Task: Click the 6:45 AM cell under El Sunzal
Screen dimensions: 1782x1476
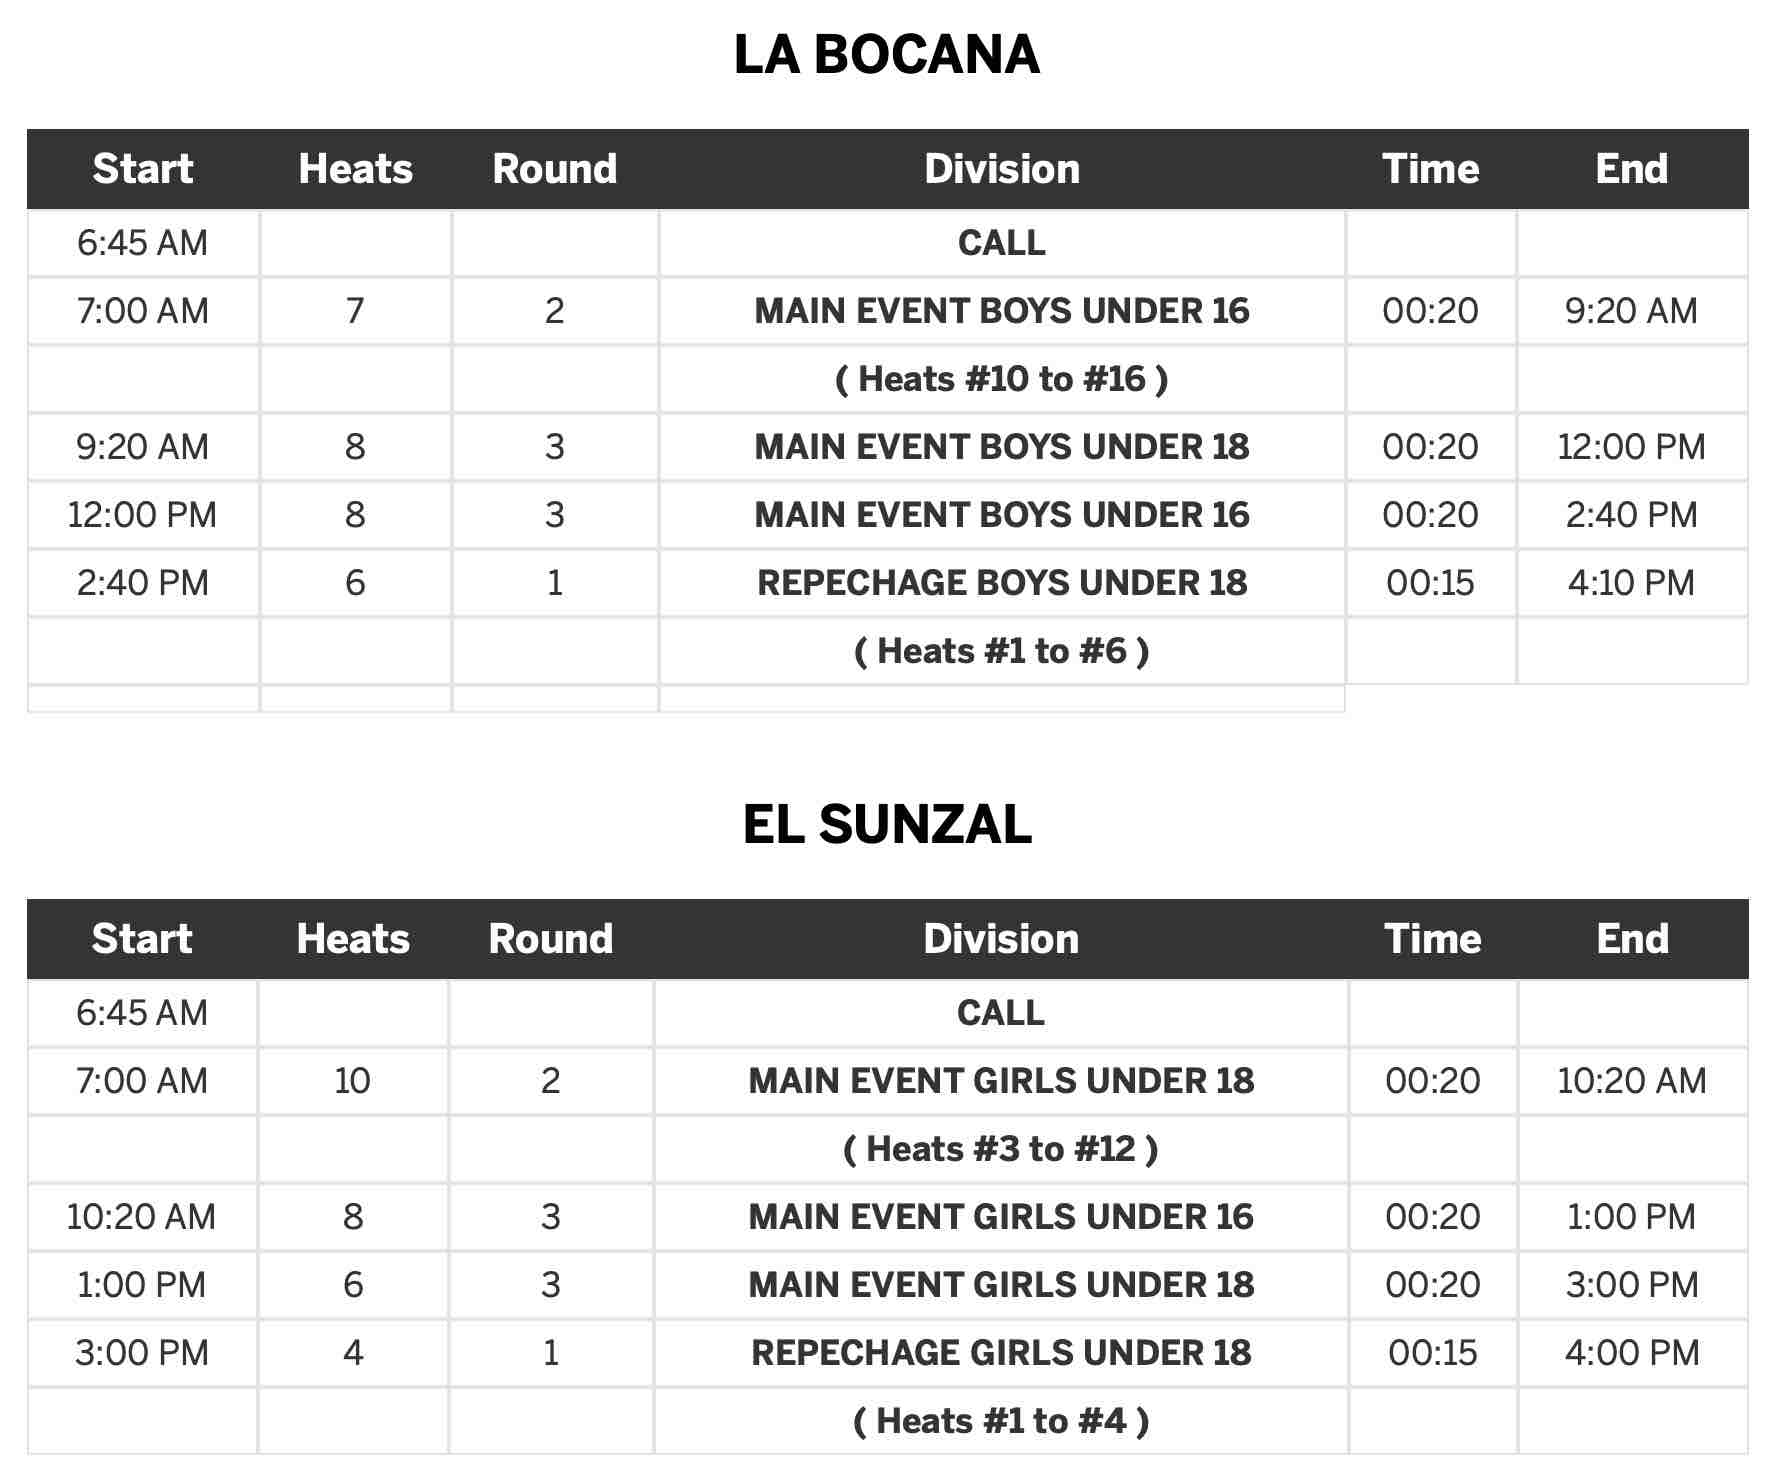Action: (x=142, y=1013)
